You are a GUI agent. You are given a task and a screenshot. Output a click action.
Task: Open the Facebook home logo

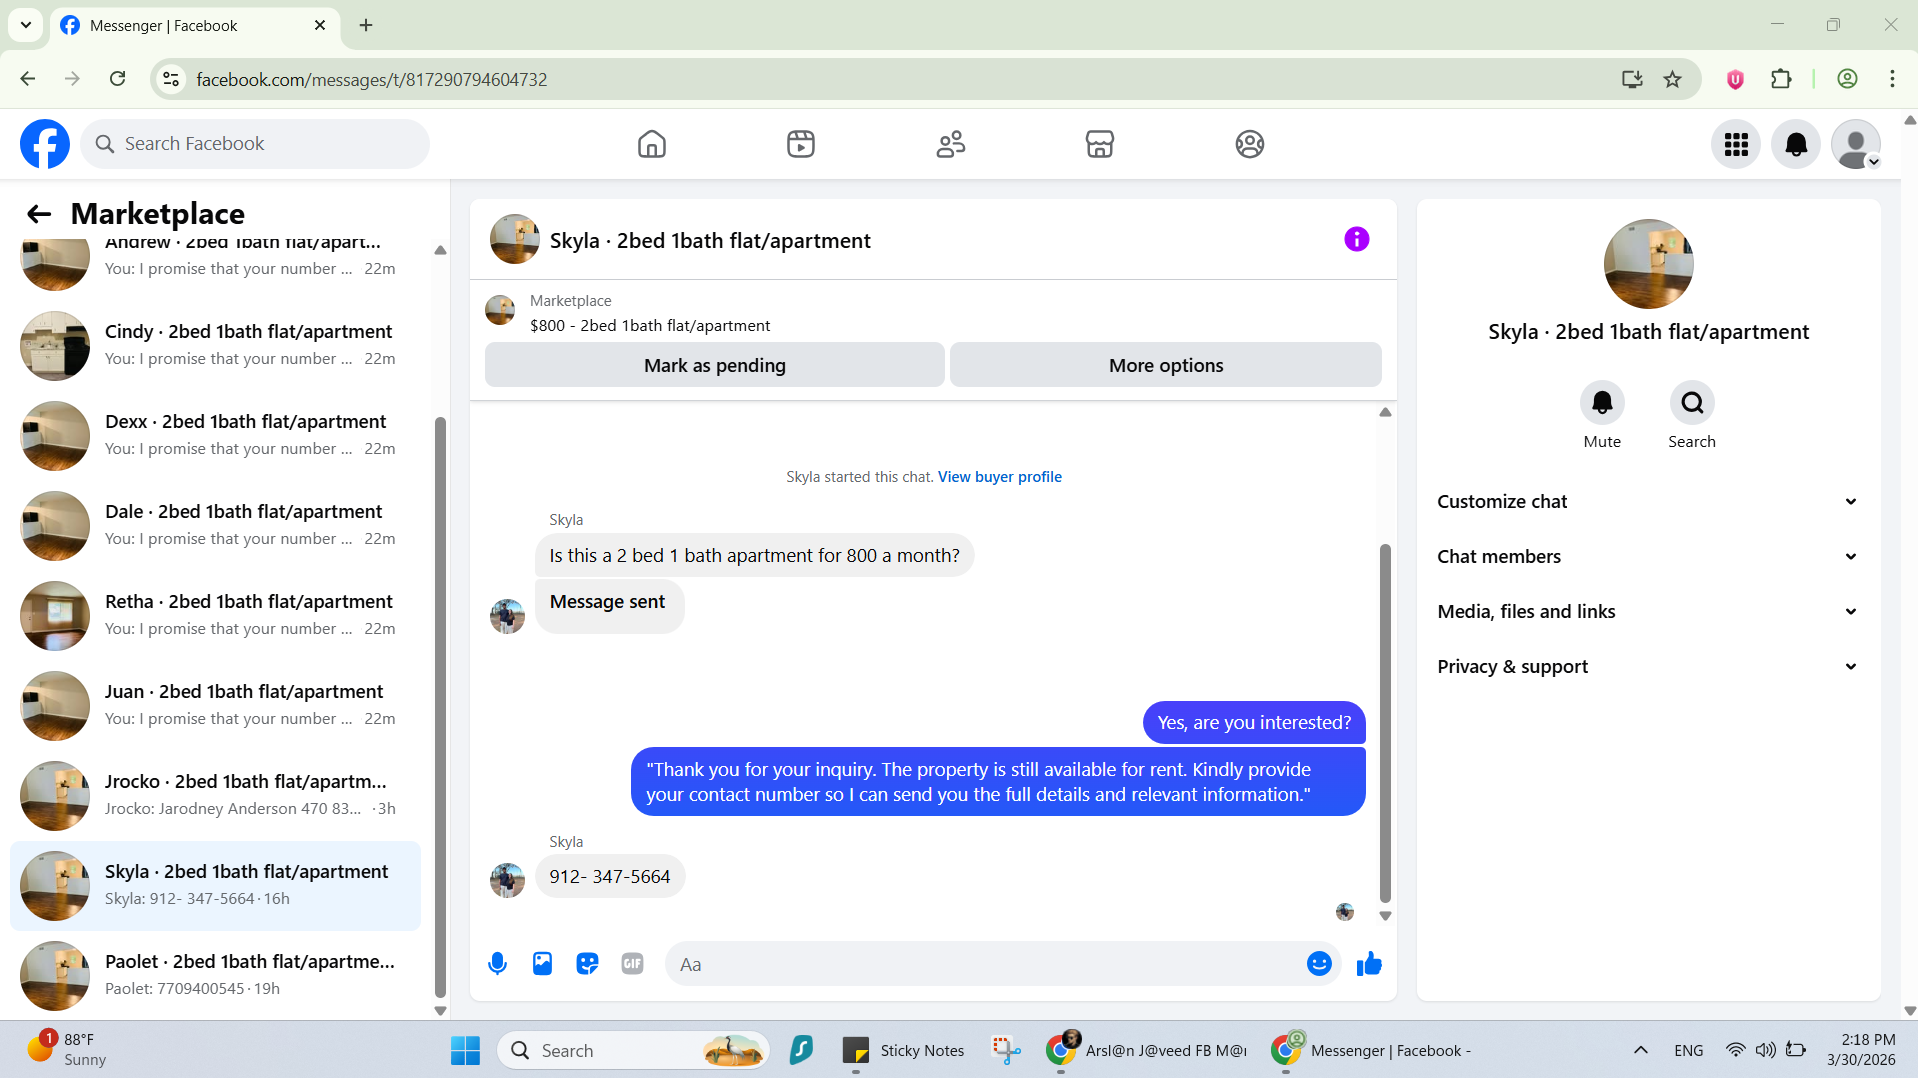45,144
